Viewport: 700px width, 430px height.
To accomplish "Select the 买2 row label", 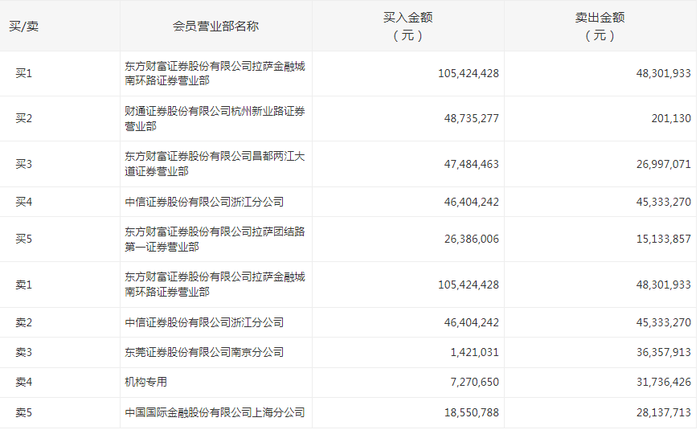I will pos(24,118).
